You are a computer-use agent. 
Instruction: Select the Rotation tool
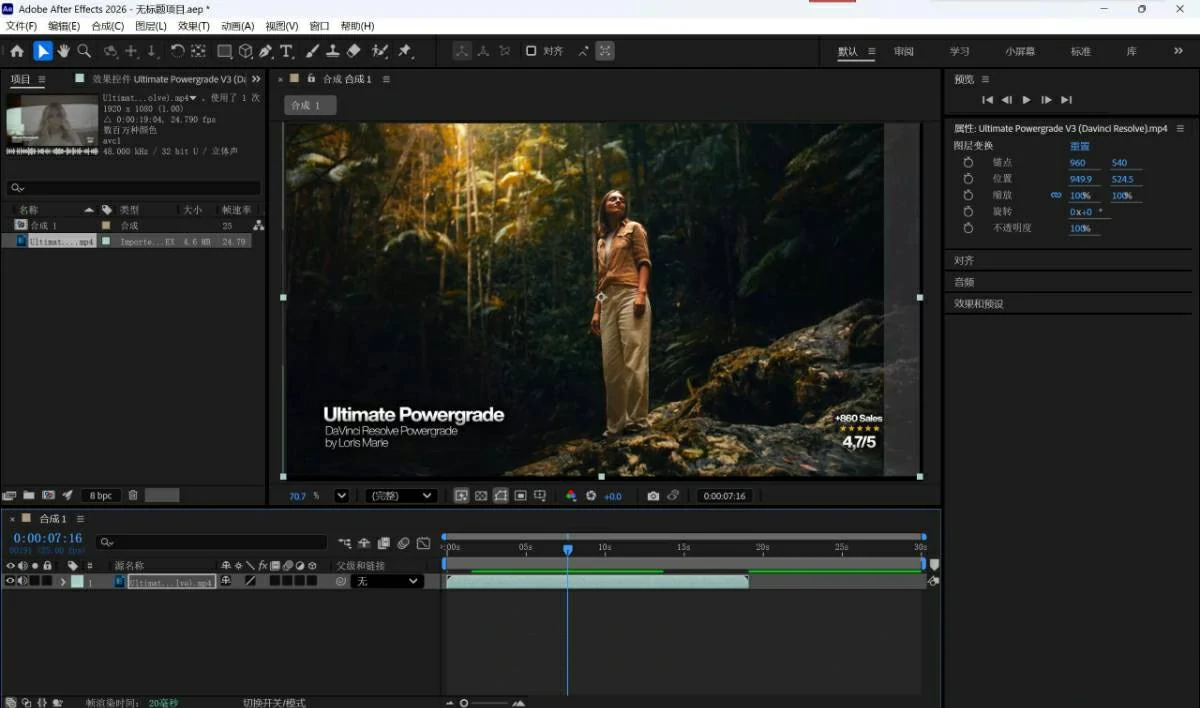(177, 51)
